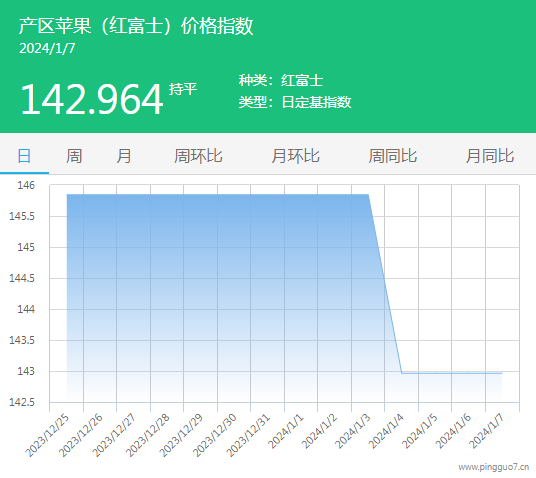Image resolution: width=536 pixels, height=478 pixels.
Task: Click the 143 value on y-axis
Action: click(26, 371)
